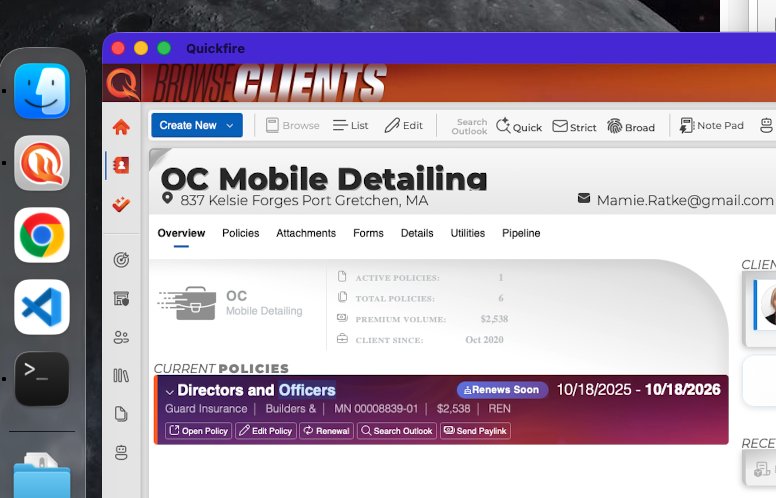Expand the Create New dropdown arrow
The height and width of the screenshot is (498, 776).
(230, 126)
